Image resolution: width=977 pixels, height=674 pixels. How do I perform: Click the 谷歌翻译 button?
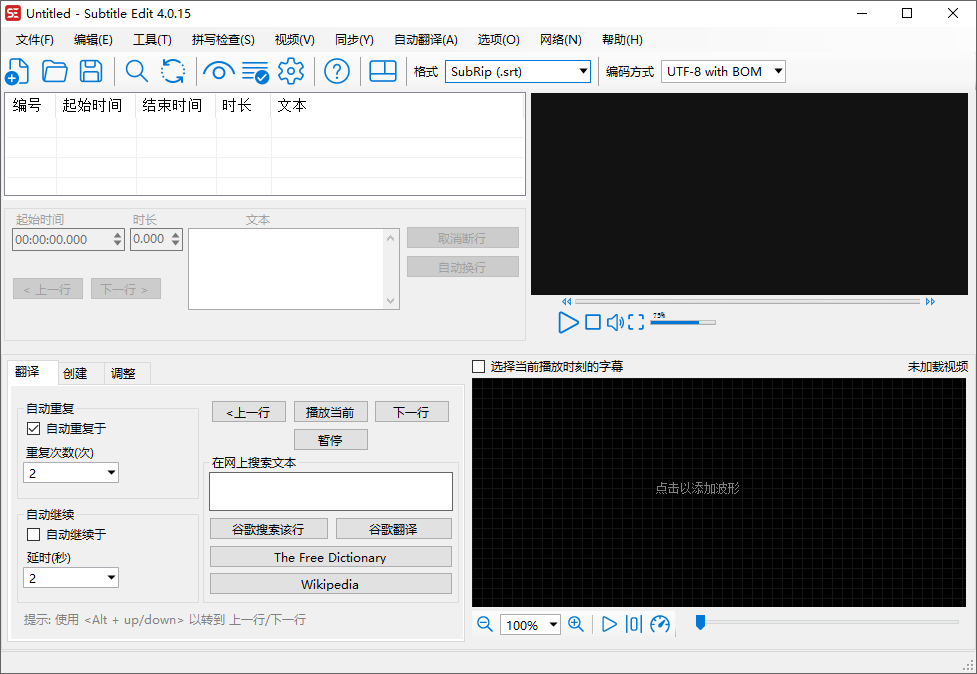click(393, 528)
